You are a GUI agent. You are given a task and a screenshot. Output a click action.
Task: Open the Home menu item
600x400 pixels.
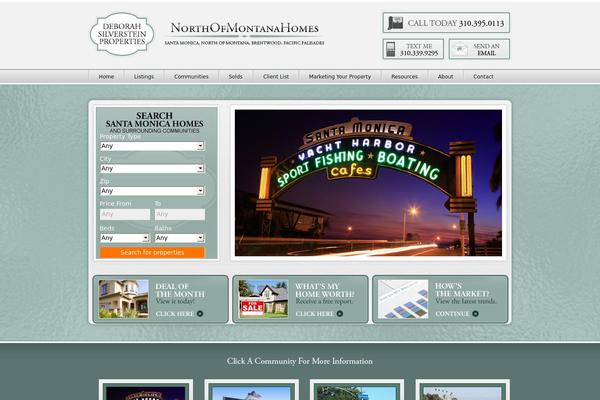(x=106, y=77)
